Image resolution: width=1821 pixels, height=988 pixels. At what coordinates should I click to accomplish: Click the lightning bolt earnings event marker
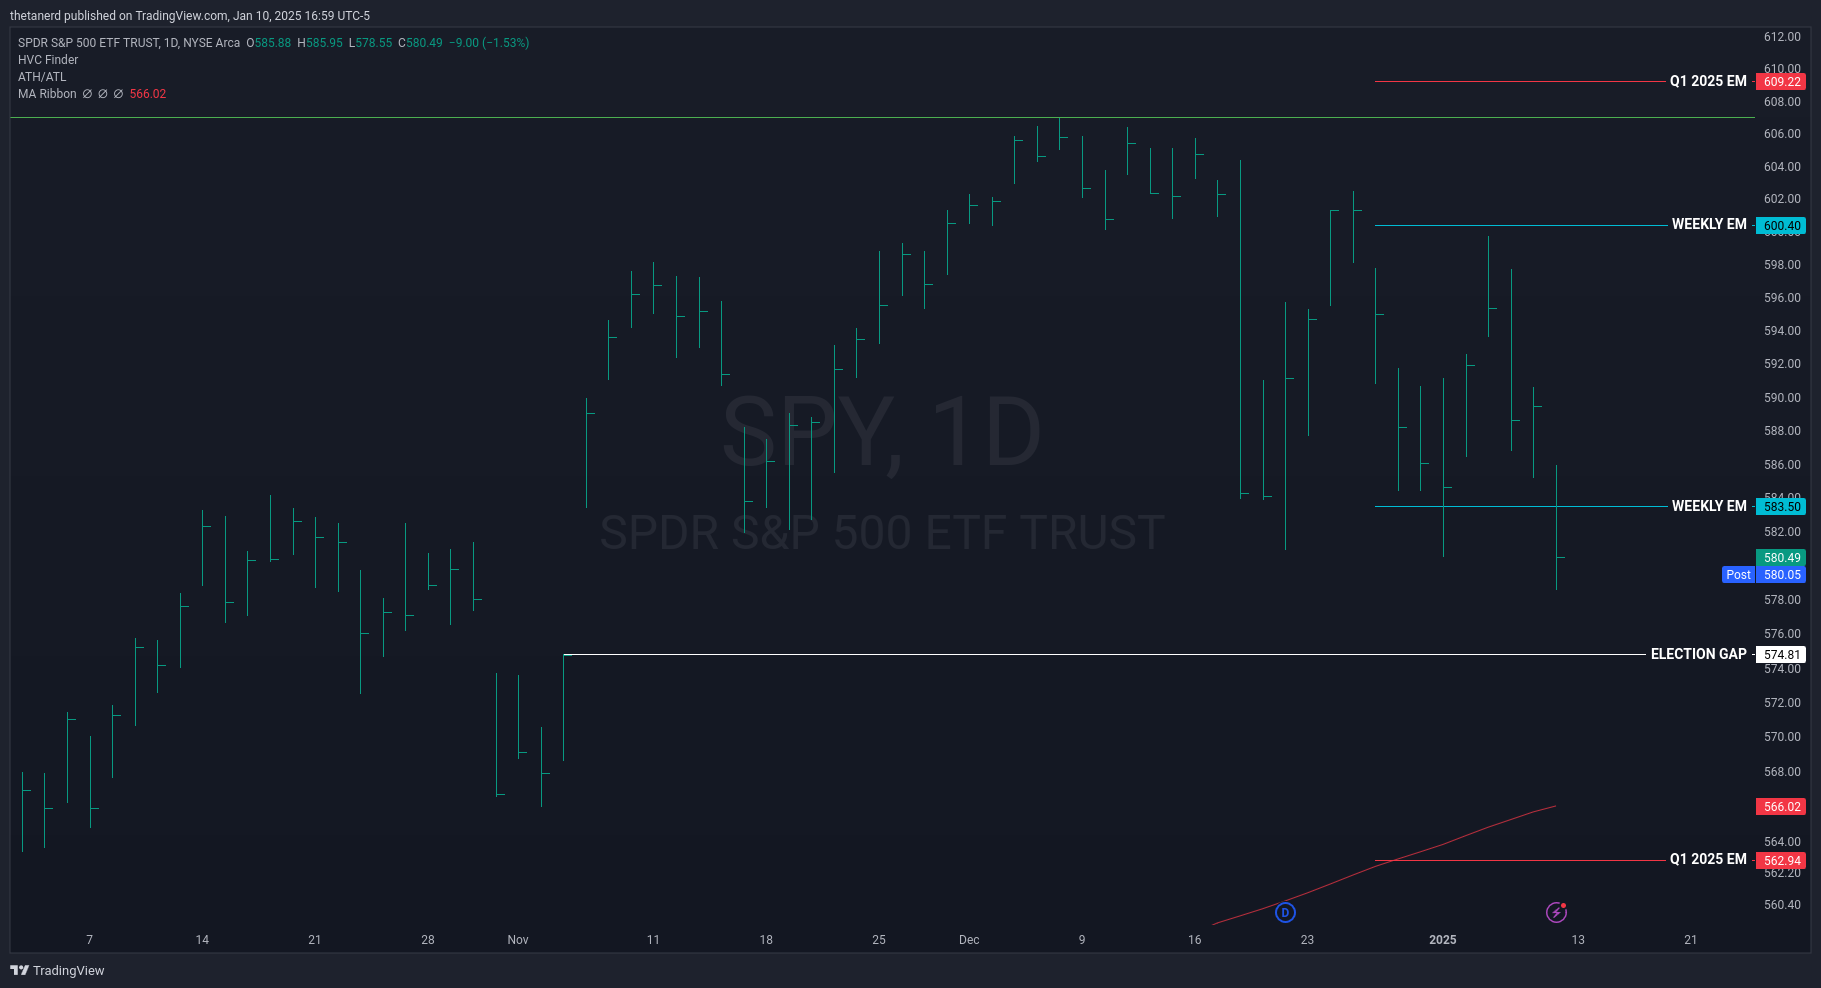[1556, 912]
